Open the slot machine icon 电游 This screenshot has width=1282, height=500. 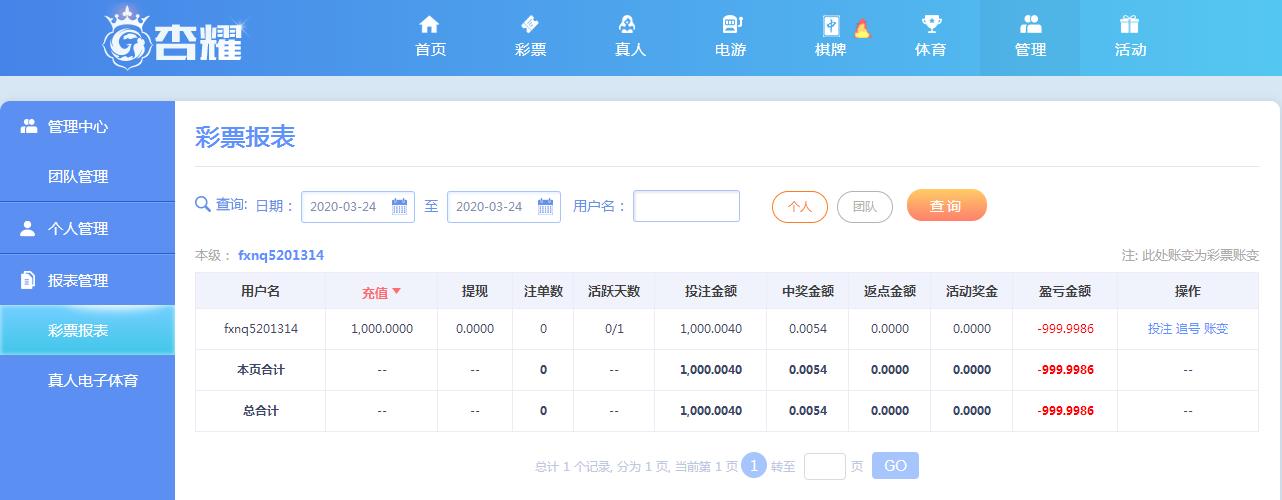coord(730,26)
